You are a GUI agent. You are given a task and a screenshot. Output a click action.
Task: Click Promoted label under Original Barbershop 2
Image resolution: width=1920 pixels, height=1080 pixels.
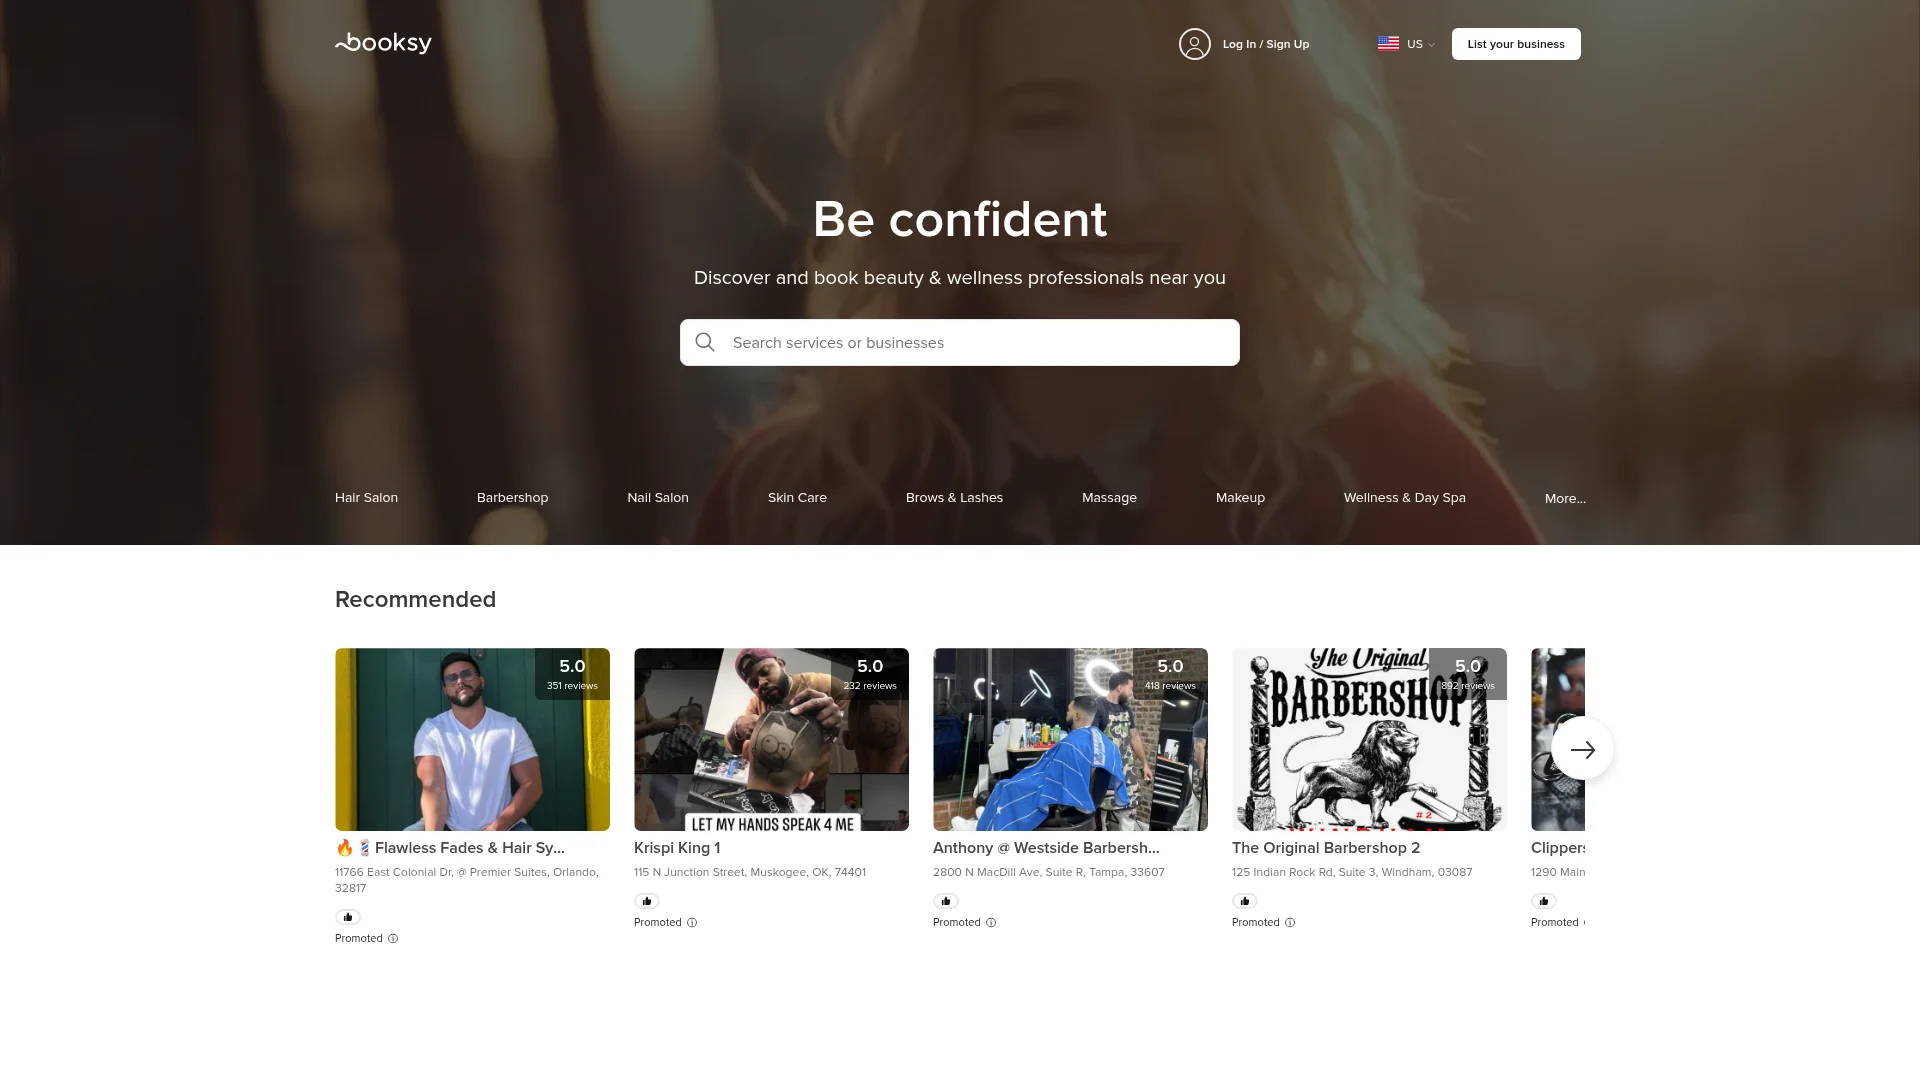coord(1256,923)
